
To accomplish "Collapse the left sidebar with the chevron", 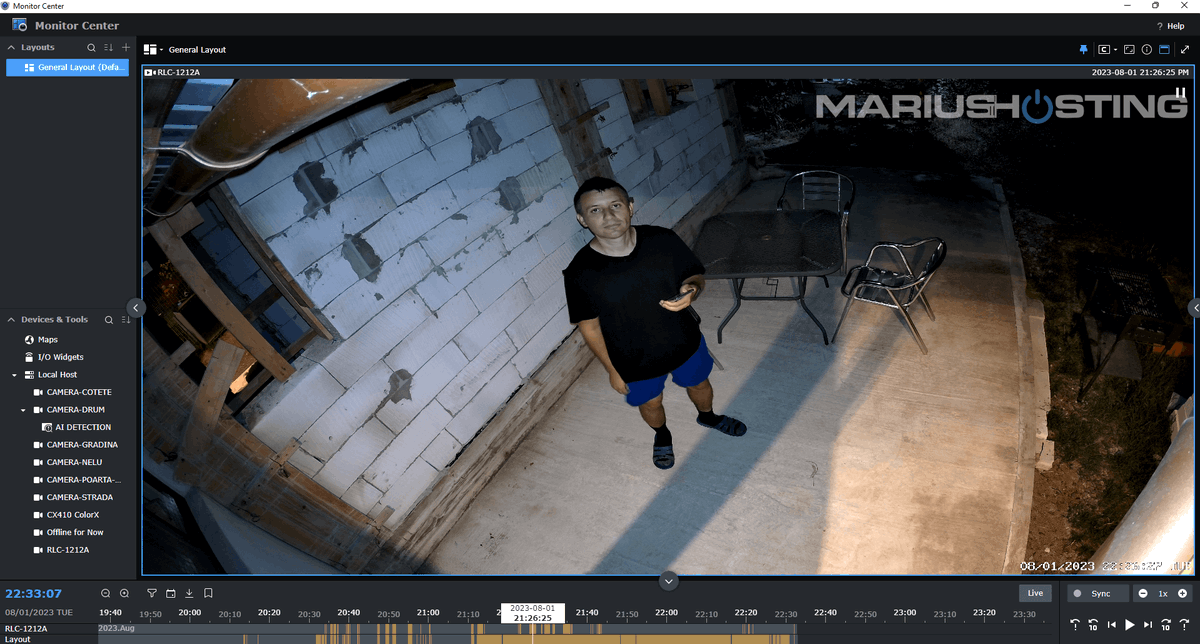I will click(x=135, y=308).
